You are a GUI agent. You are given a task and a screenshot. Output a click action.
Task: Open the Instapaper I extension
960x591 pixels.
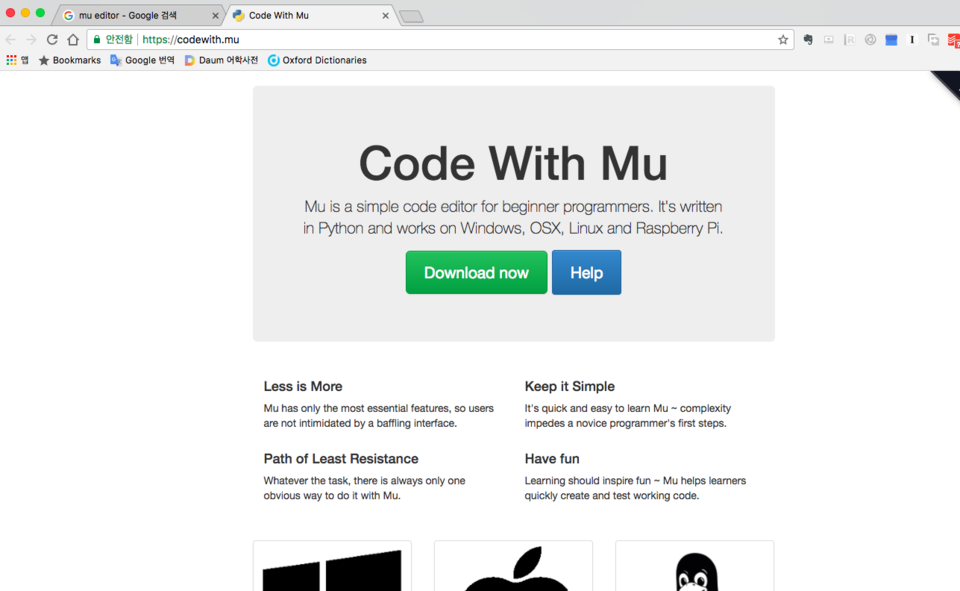912,40
